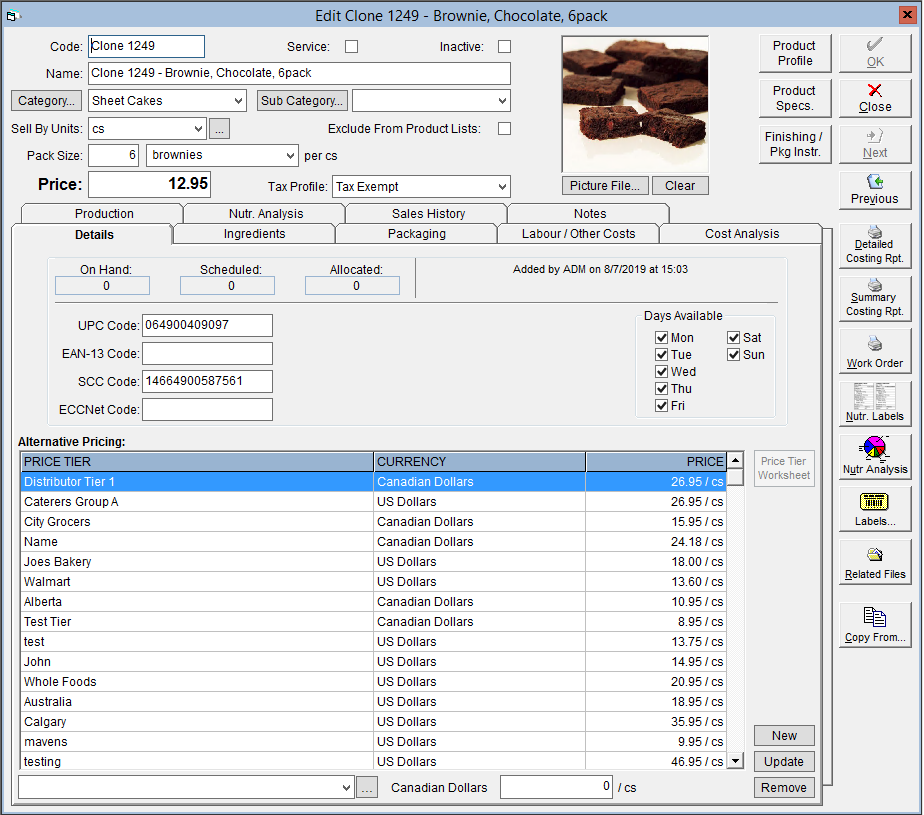Uncheck the Thu availability checkbox

(x=661, y=389)
